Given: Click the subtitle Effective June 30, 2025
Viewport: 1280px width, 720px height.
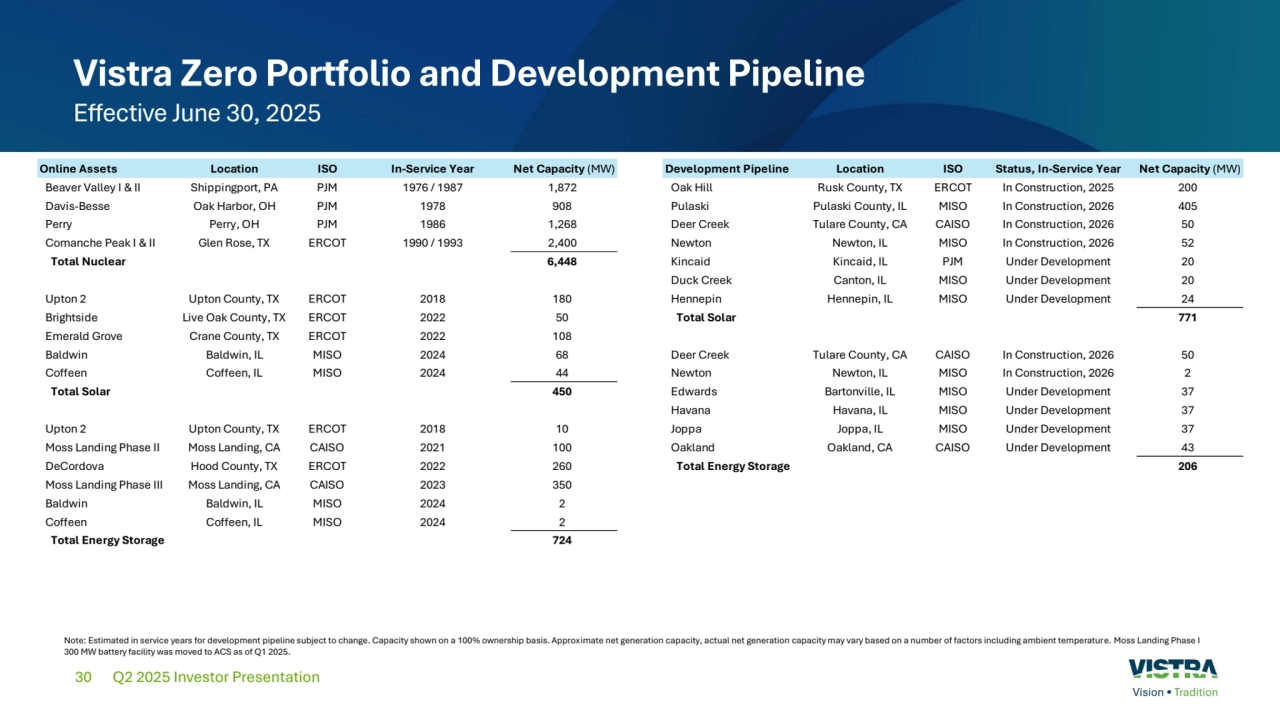Looking at the screenshot, I should click(197, 113).
